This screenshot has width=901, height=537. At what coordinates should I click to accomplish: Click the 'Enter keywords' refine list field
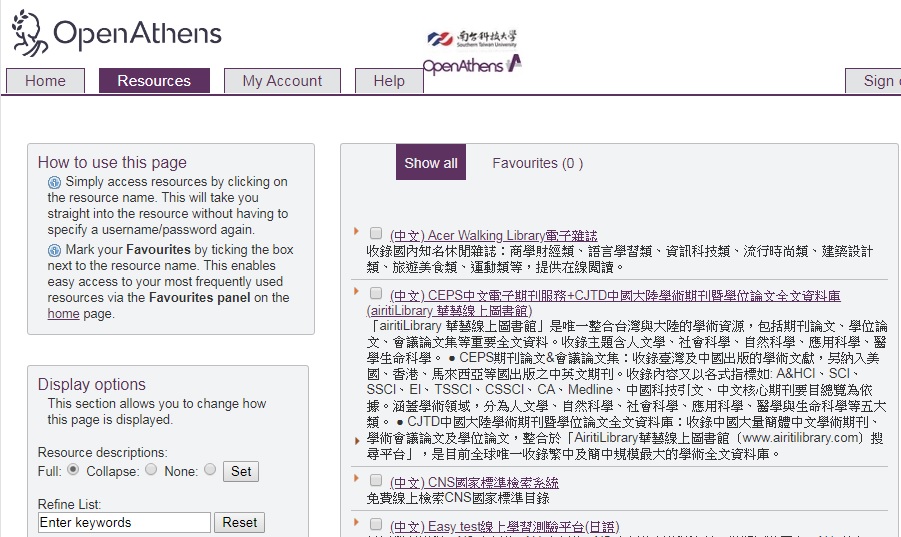[x=124, y=523]
